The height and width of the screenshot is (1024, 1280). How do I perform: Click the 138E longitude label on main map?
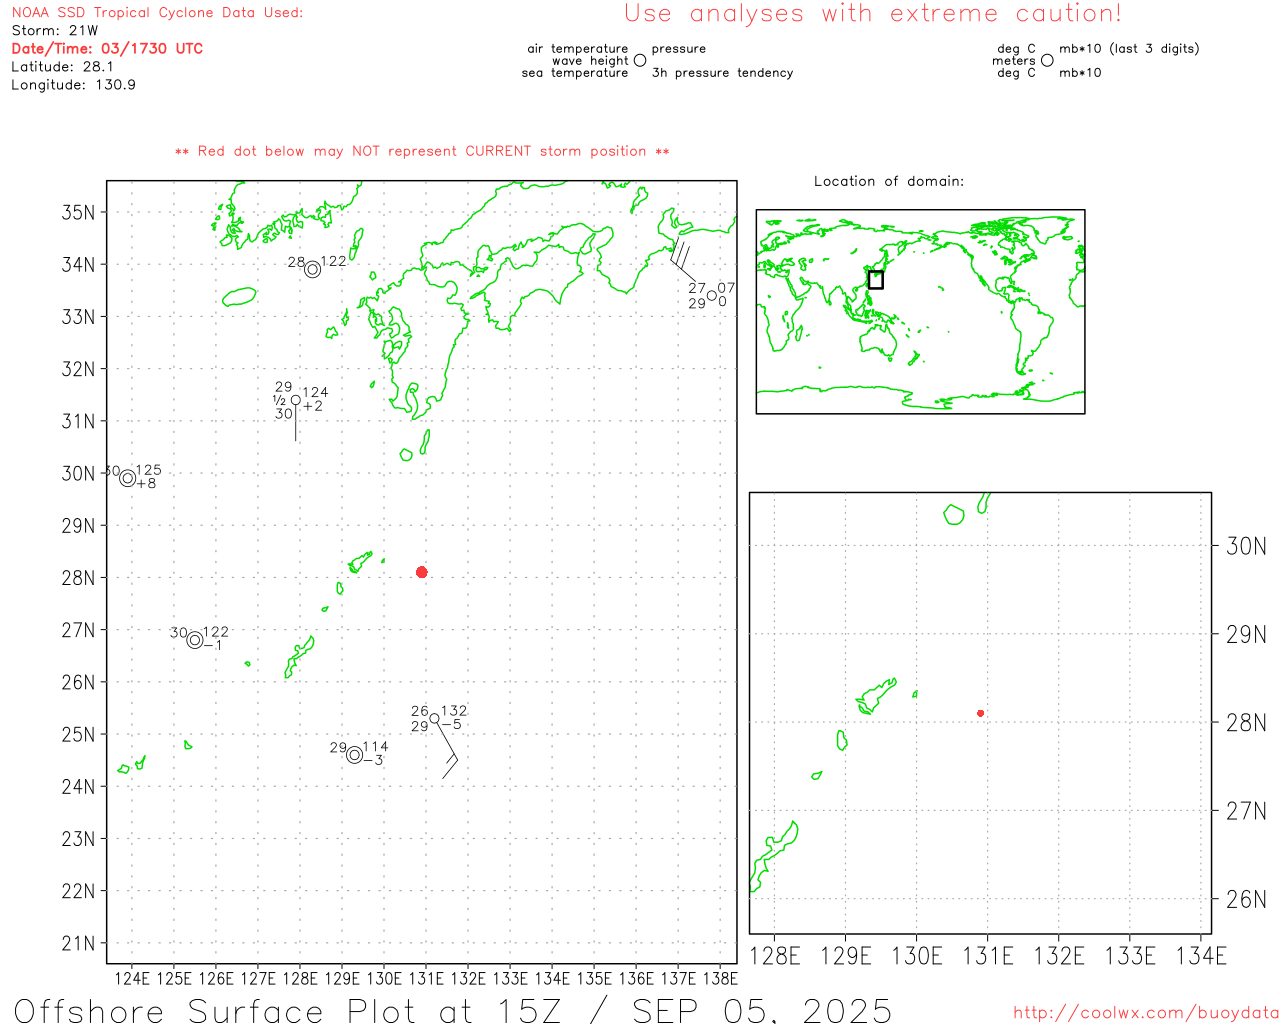720,978
